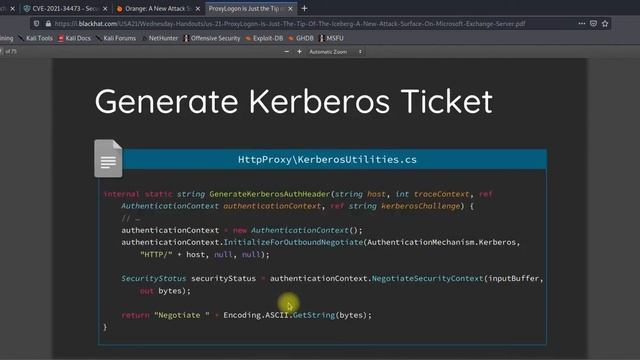This screenshot has height=360, width=640.
Task: Zoom out the PDF with minus
Action: point(287,52)
